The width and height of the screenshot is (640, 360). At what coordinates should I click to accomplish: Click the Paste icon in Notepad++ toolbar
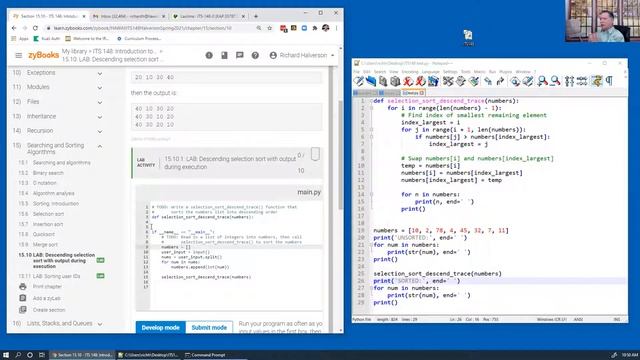click(473, 81)
